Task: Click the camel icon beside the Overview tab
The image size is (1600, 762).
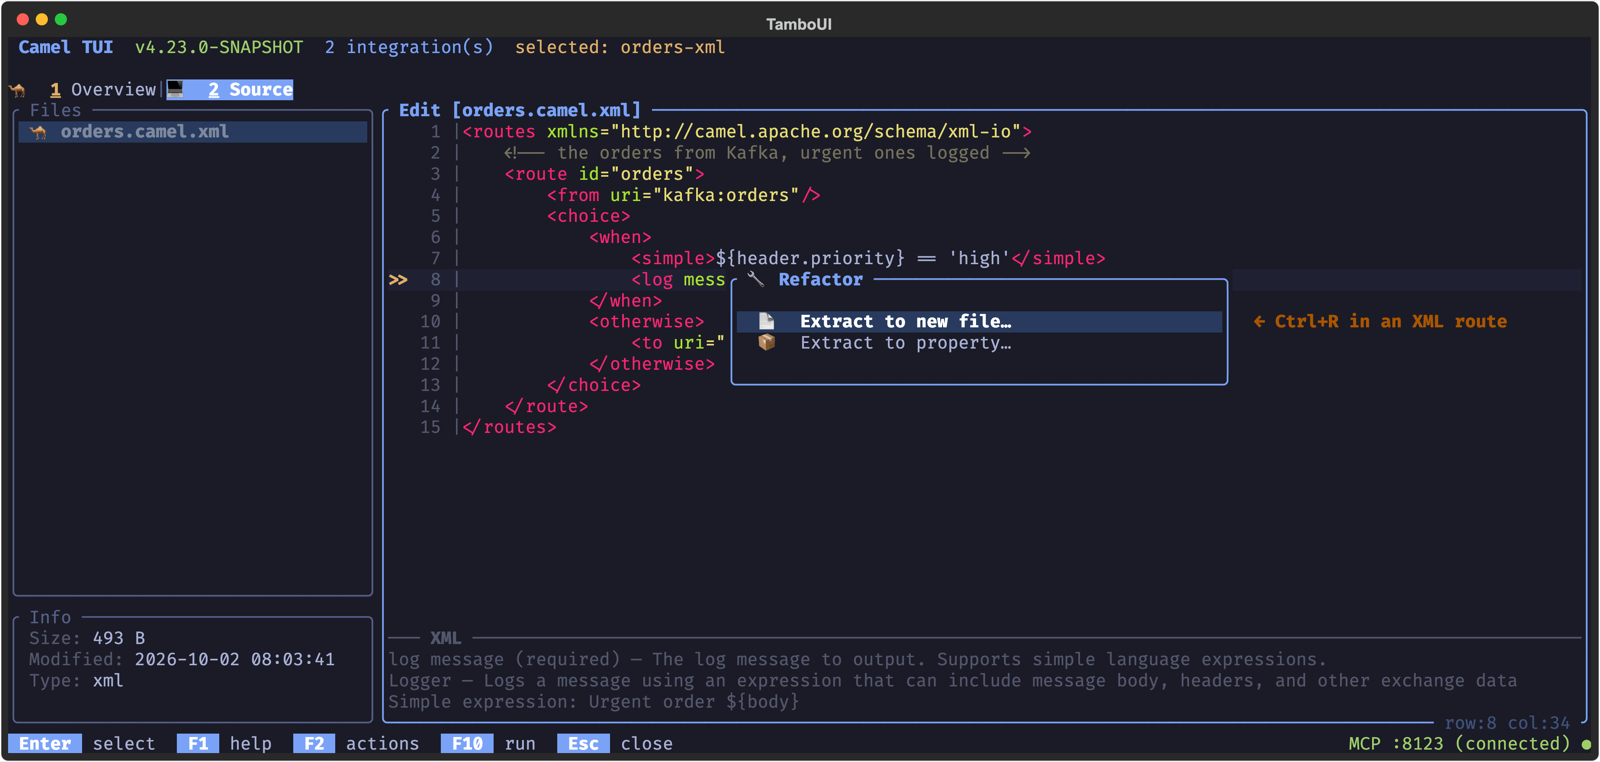Action: tap(18, 90)
